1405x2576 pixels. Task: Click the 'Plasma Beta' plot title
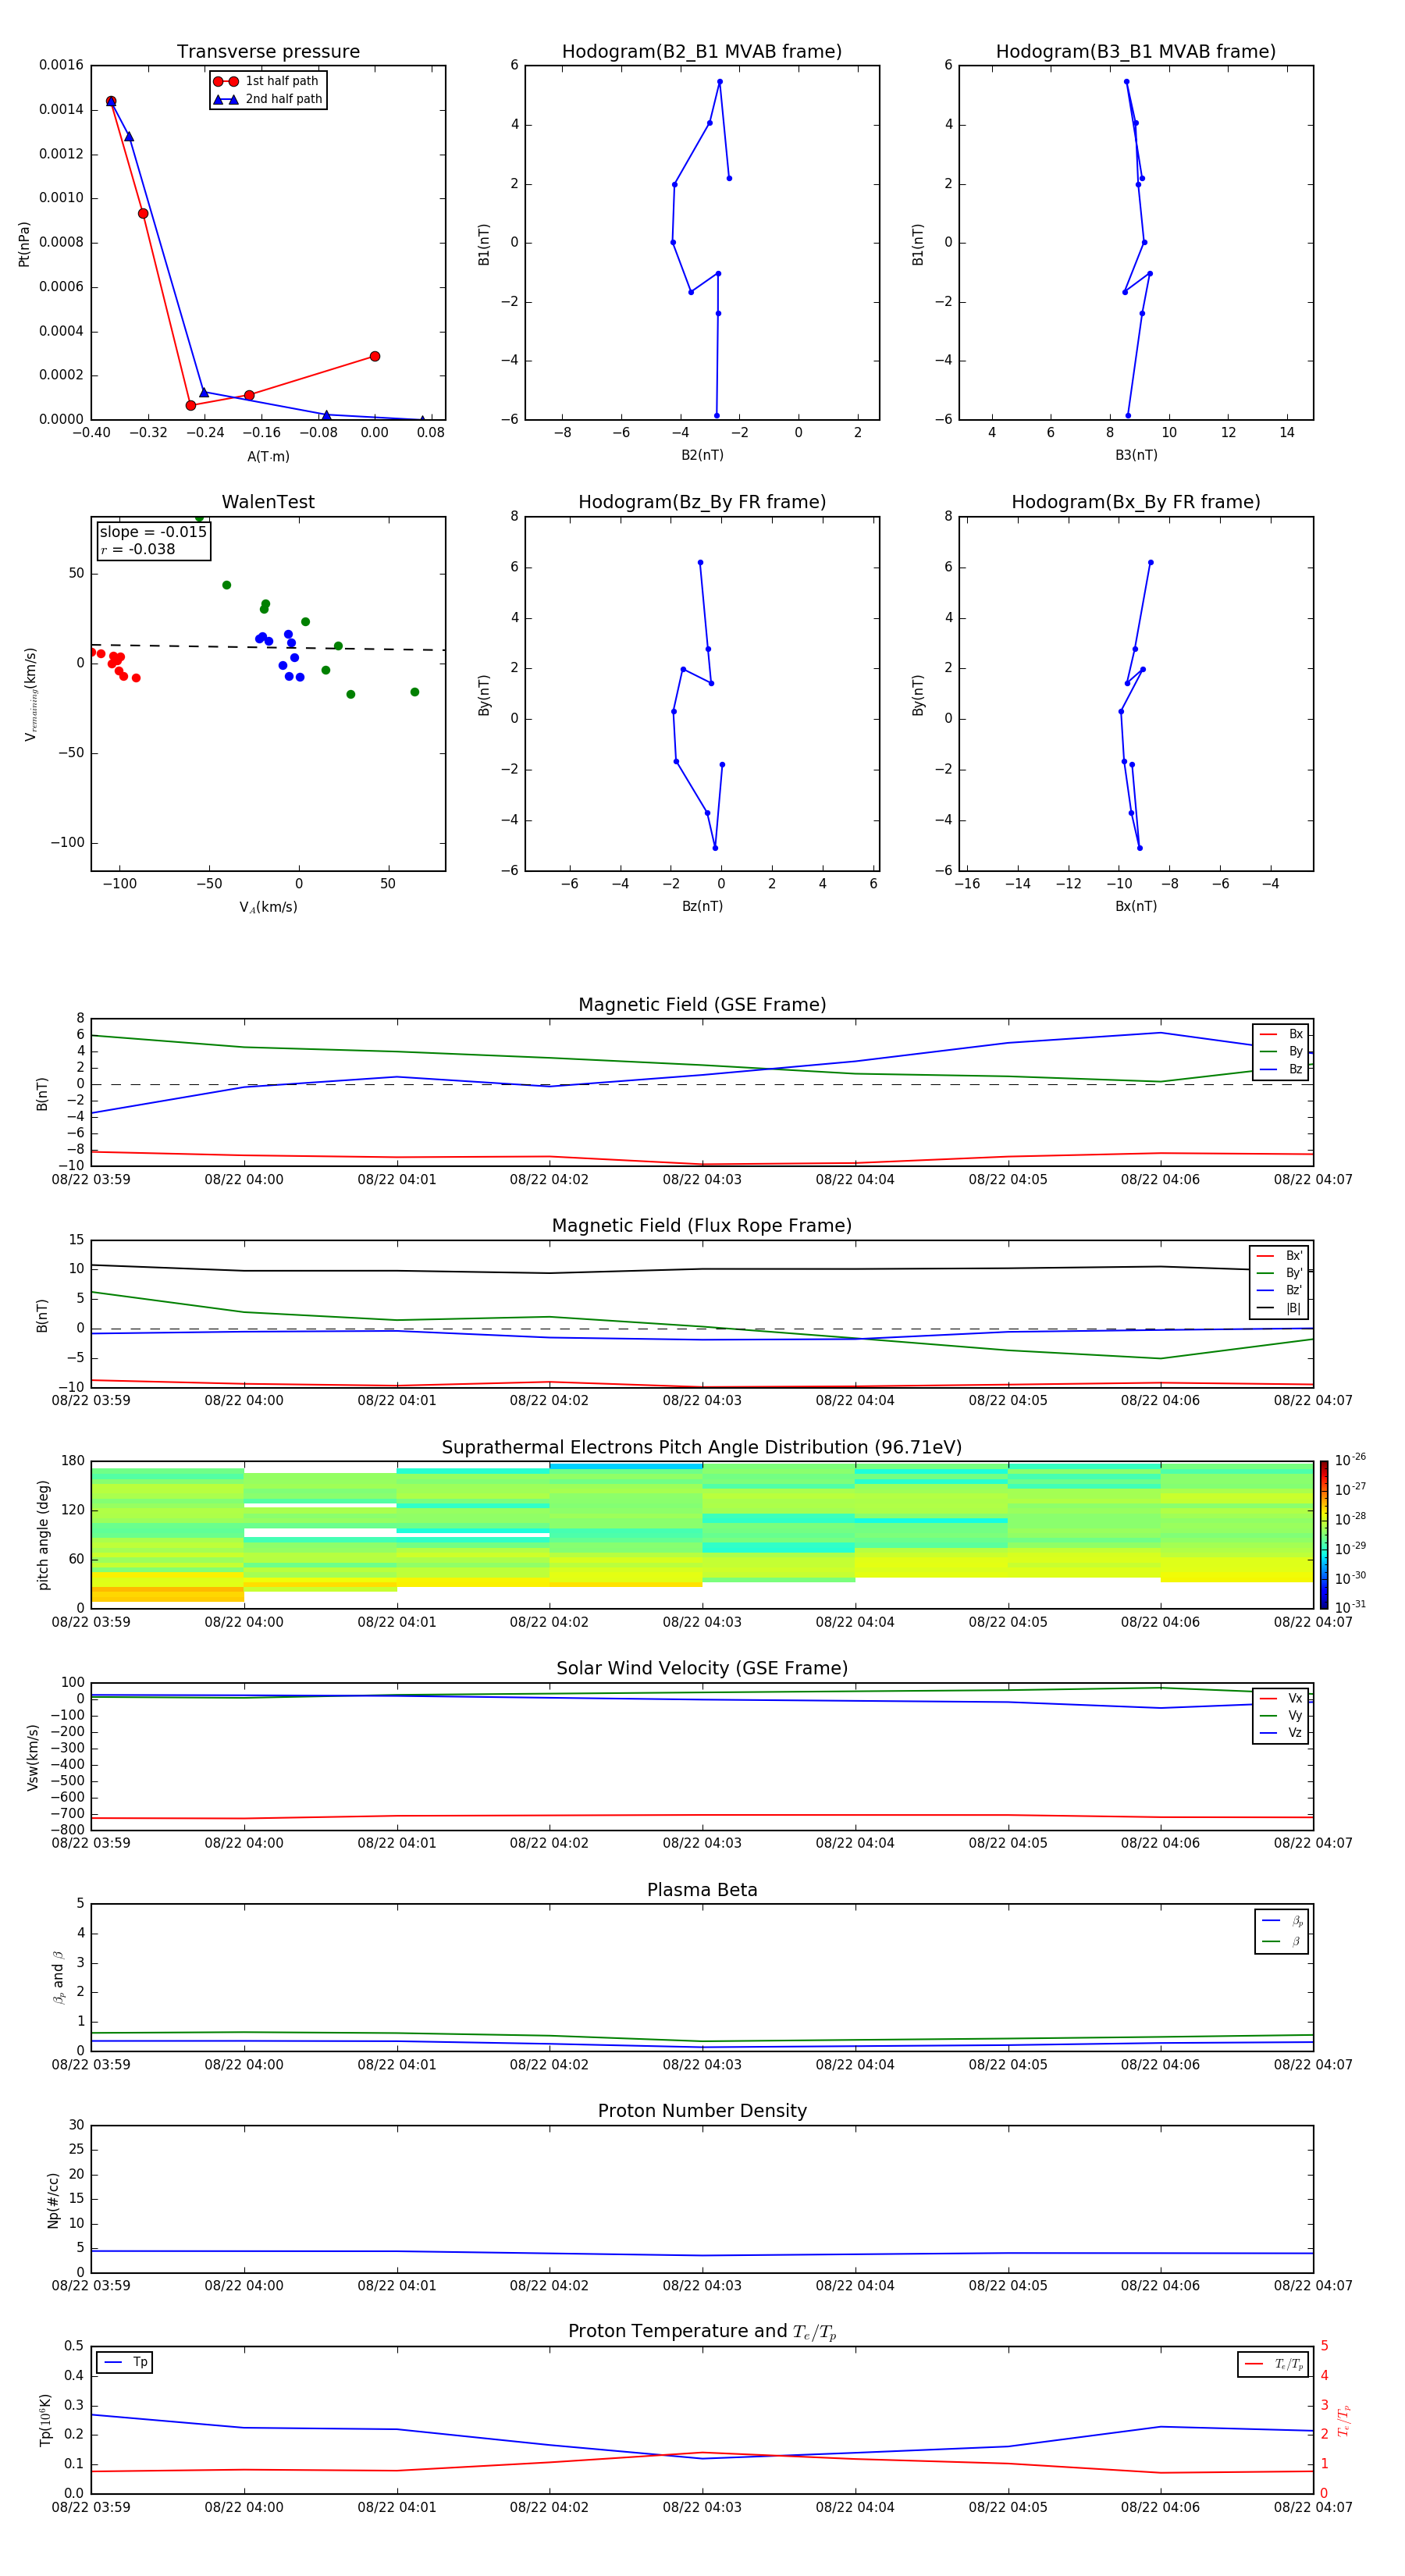[x=702, y=1890]
